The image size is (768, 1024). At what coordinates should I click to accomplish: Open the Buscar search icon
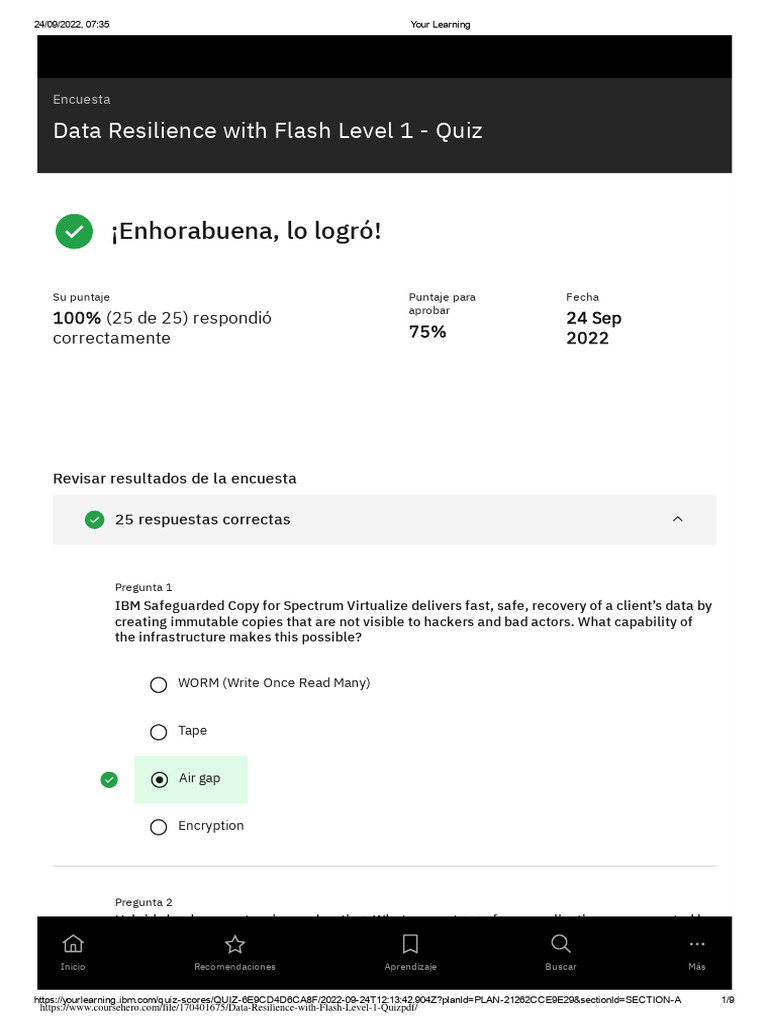click(560, 944)
